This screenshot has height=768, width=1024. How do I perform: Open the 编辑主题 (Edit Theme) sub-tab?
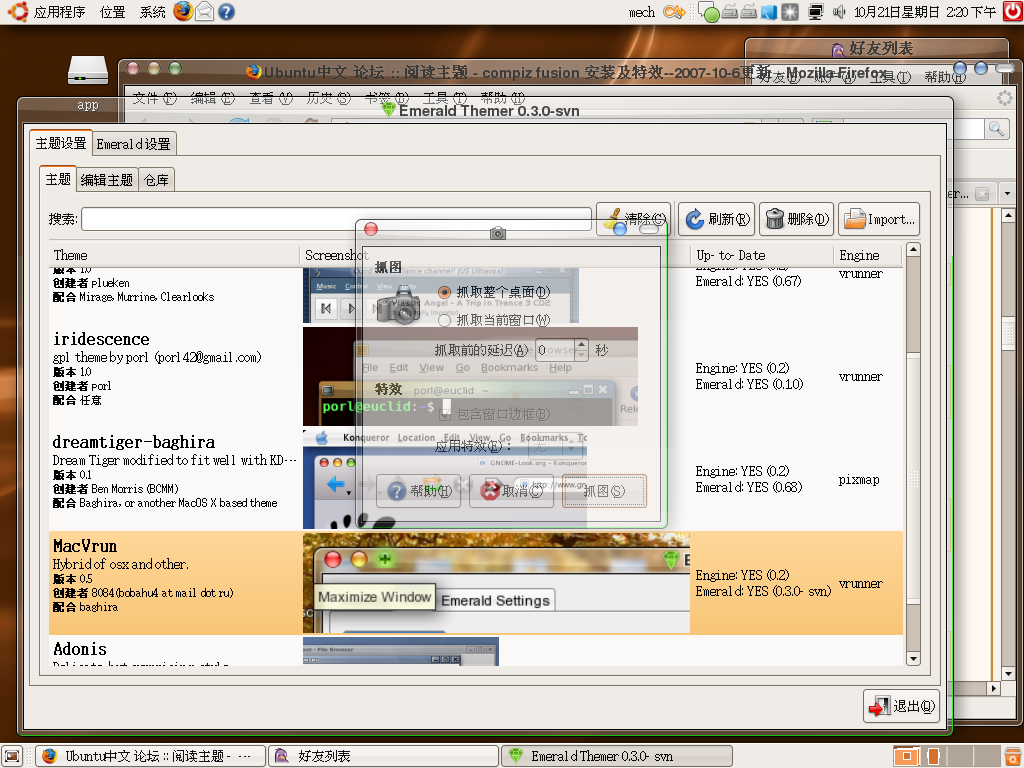coord(106,180)
